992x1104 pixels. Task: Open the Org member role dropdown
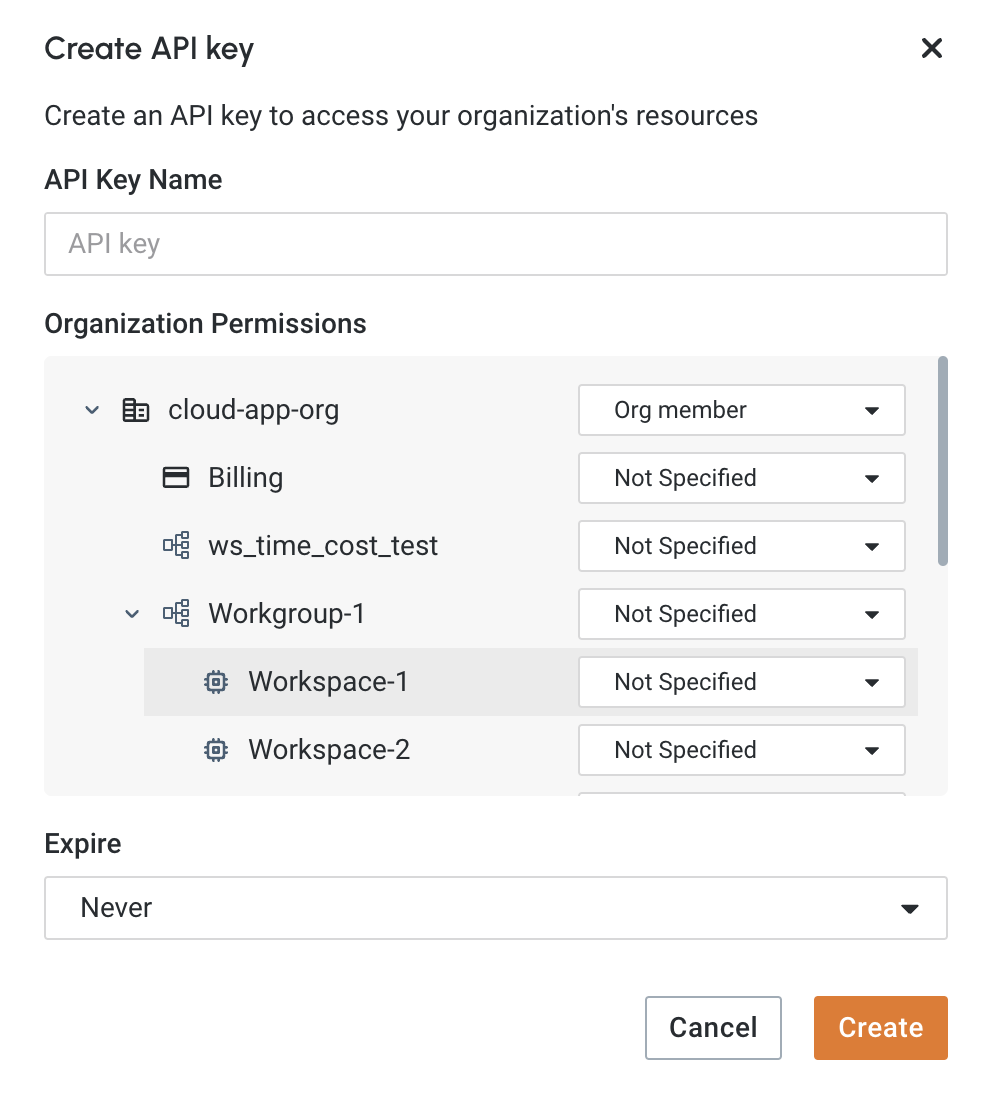pos(741,410)
